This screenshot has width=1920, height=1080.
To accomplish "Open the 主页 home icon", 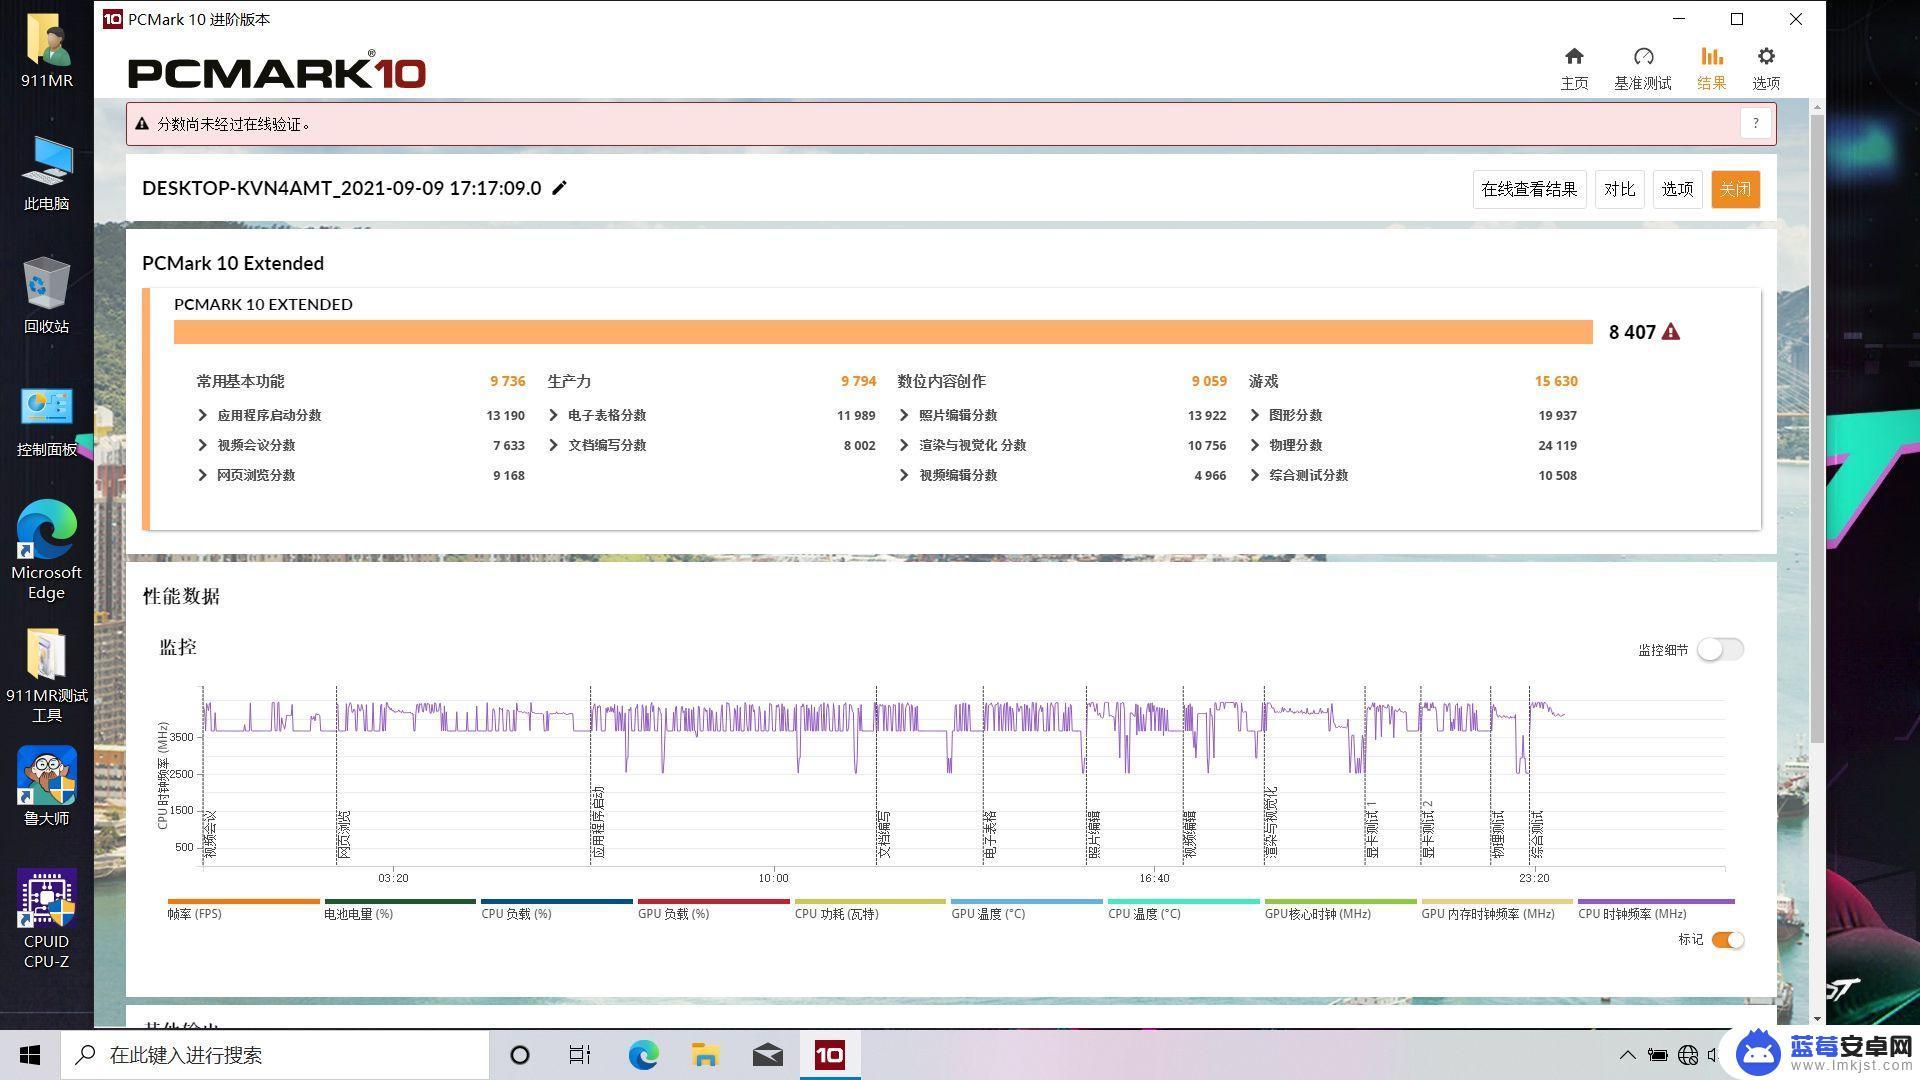I will [x=1574, y=68].
